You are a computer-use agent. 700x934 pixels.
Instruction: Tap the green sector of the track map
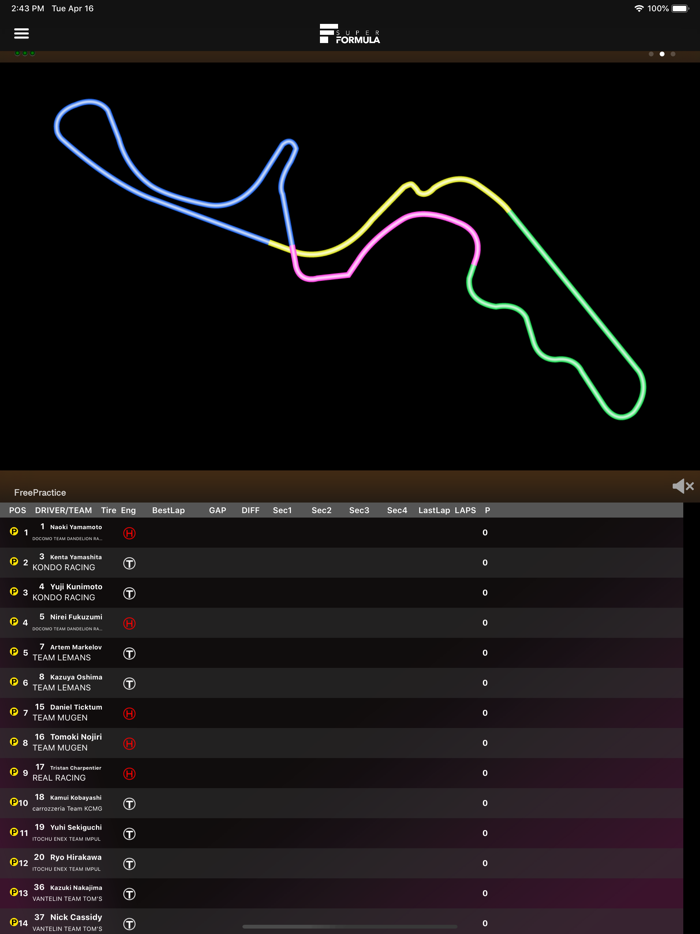point(572,288)
